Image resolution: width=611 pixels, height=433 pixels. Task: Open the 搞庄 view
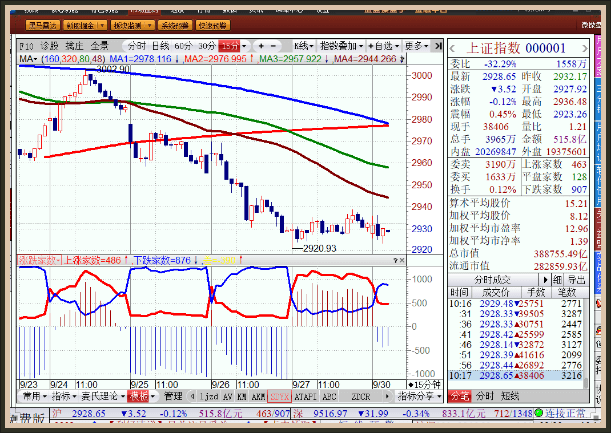tap(74, 46)
